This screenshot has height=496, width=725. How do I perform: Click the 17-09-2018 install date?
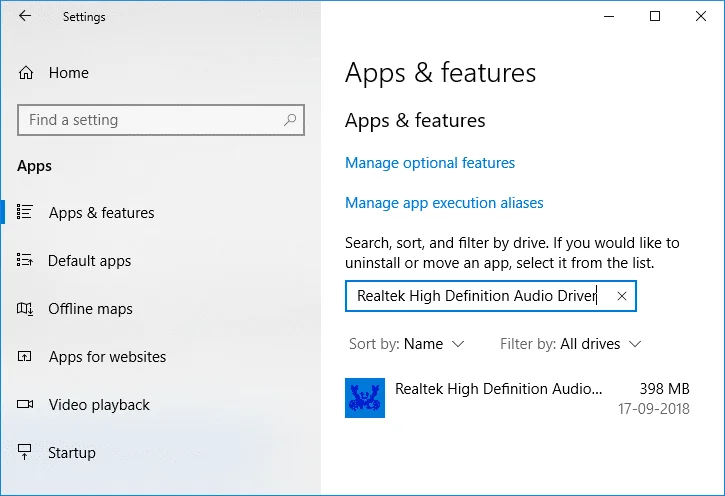654,409
